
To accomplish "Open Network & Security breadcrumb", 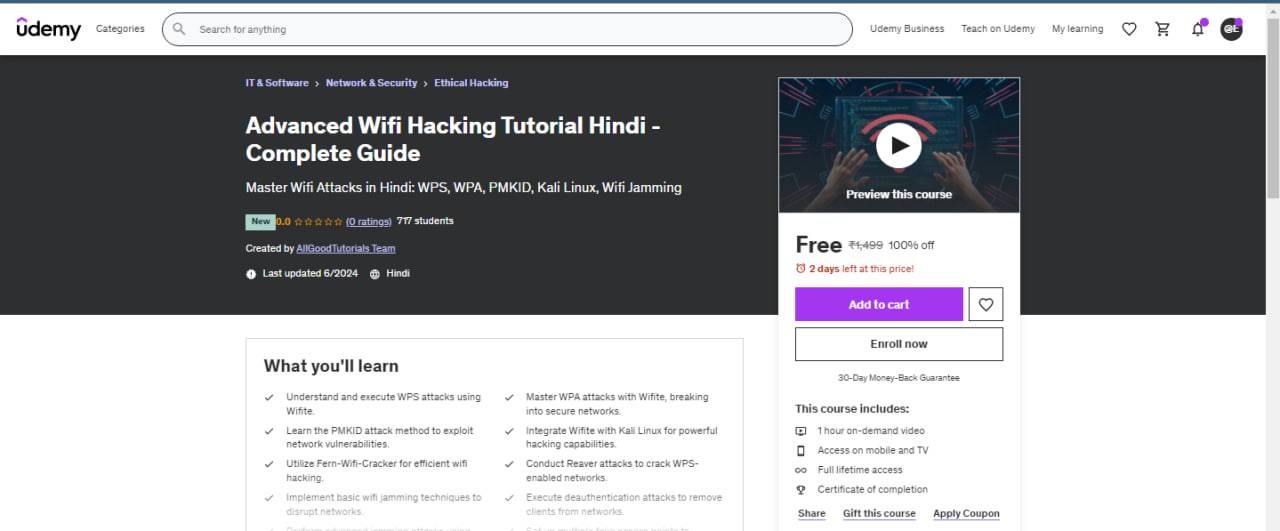I will [371, 83].
